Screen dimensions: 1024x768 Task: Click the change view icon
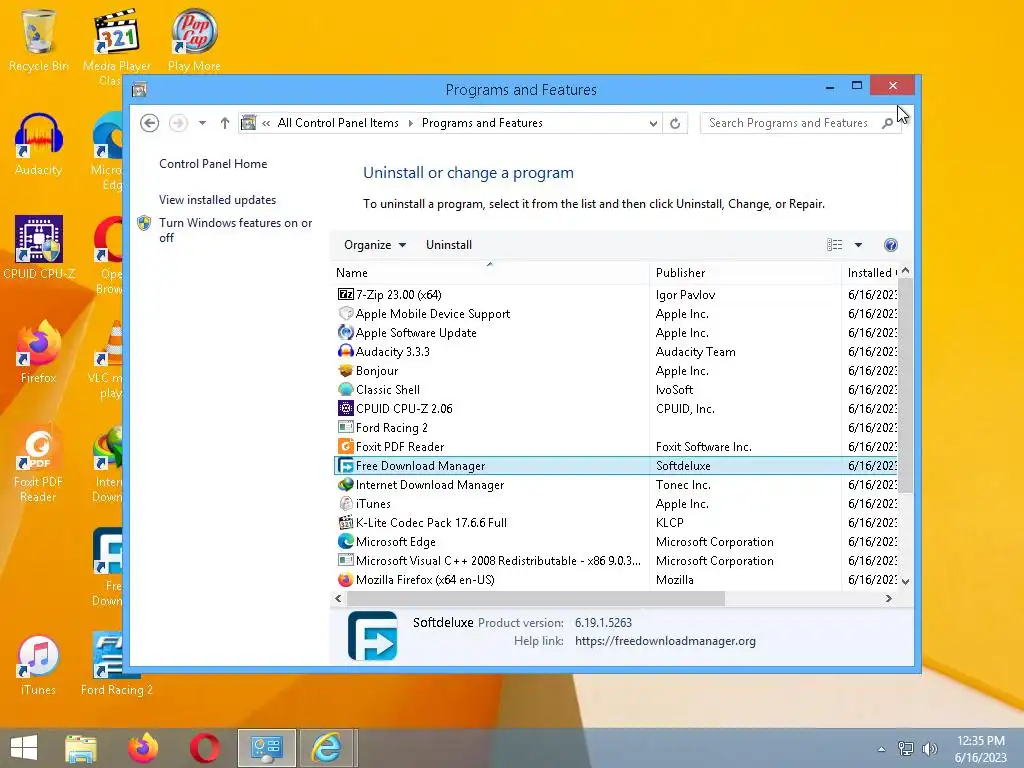pyautogui.click(x=835, y=245)
